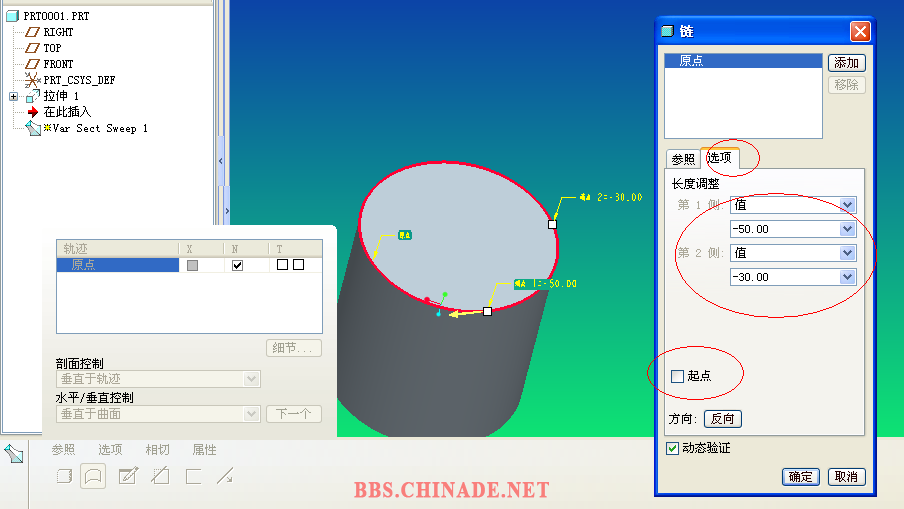Expand the 拉伸 1 feature node
This screenshot has width=904, height=509.
13,96
